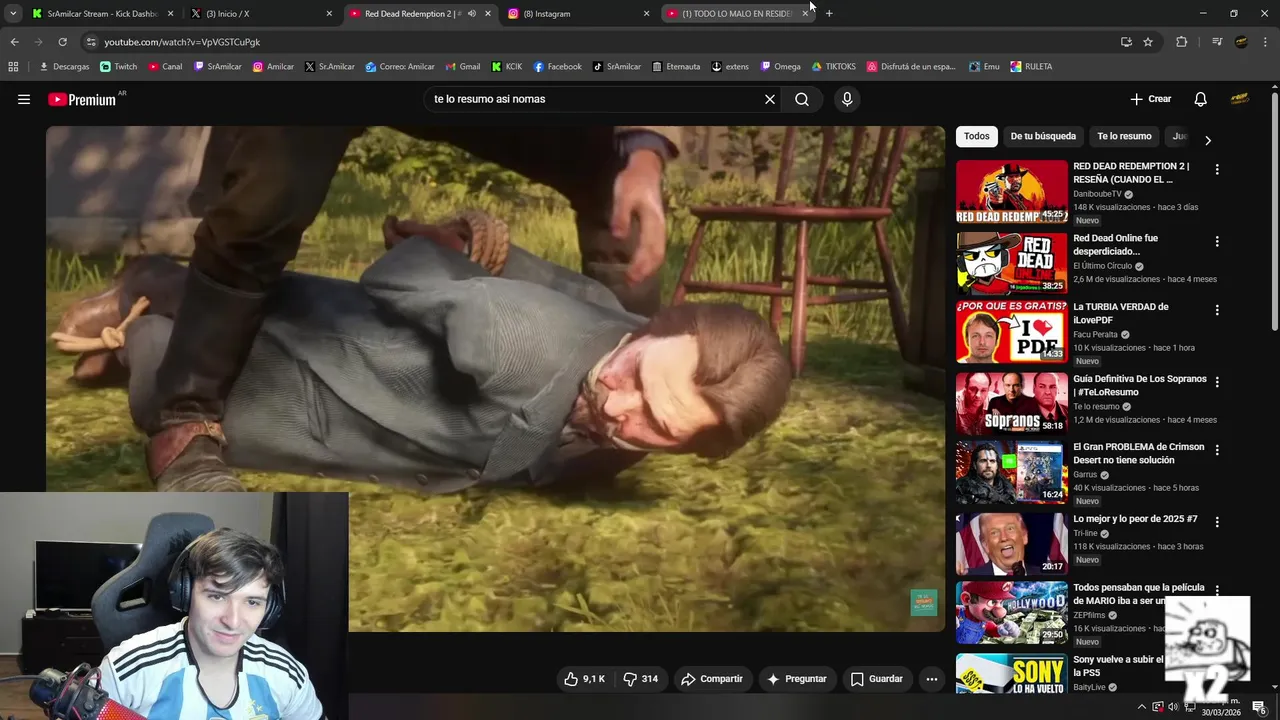Open El Último Círculo channel link
This screenshot has width=1280, height=720.
click(x=1103, y=266)
